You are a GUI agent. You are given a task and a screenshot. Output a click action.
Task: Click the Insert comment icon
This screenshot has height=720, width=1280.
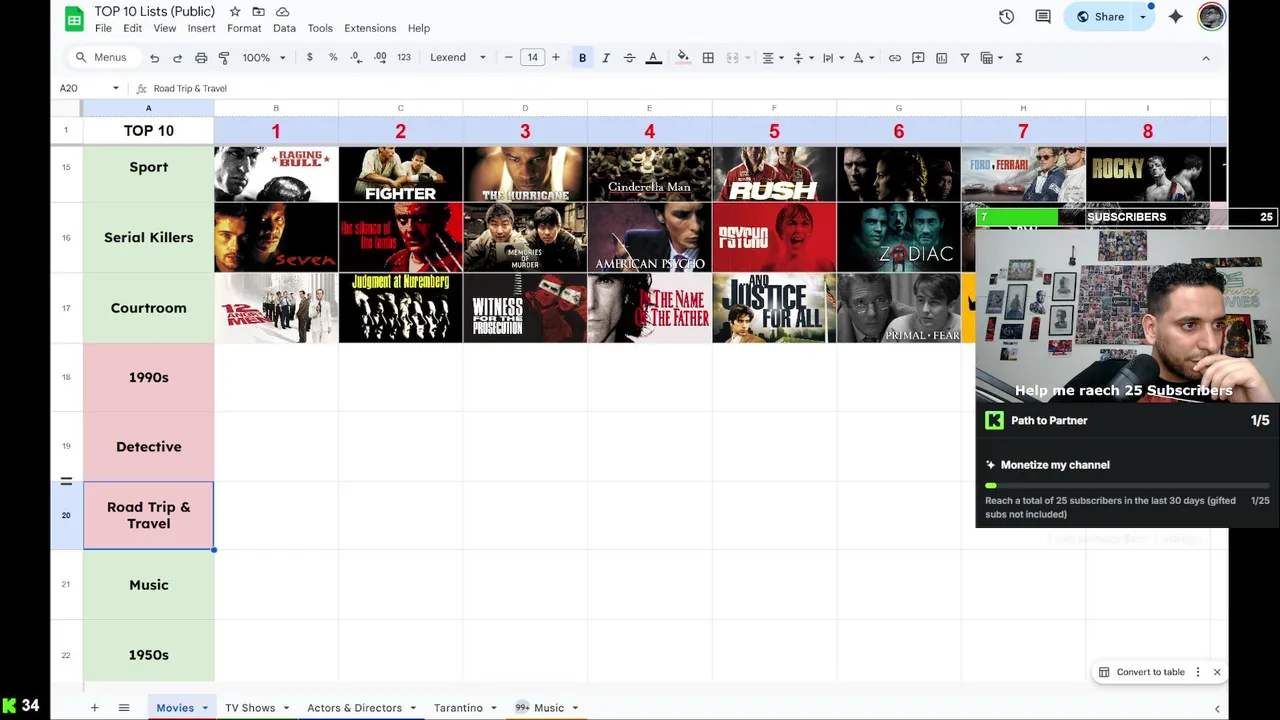[x=918, y=58]
